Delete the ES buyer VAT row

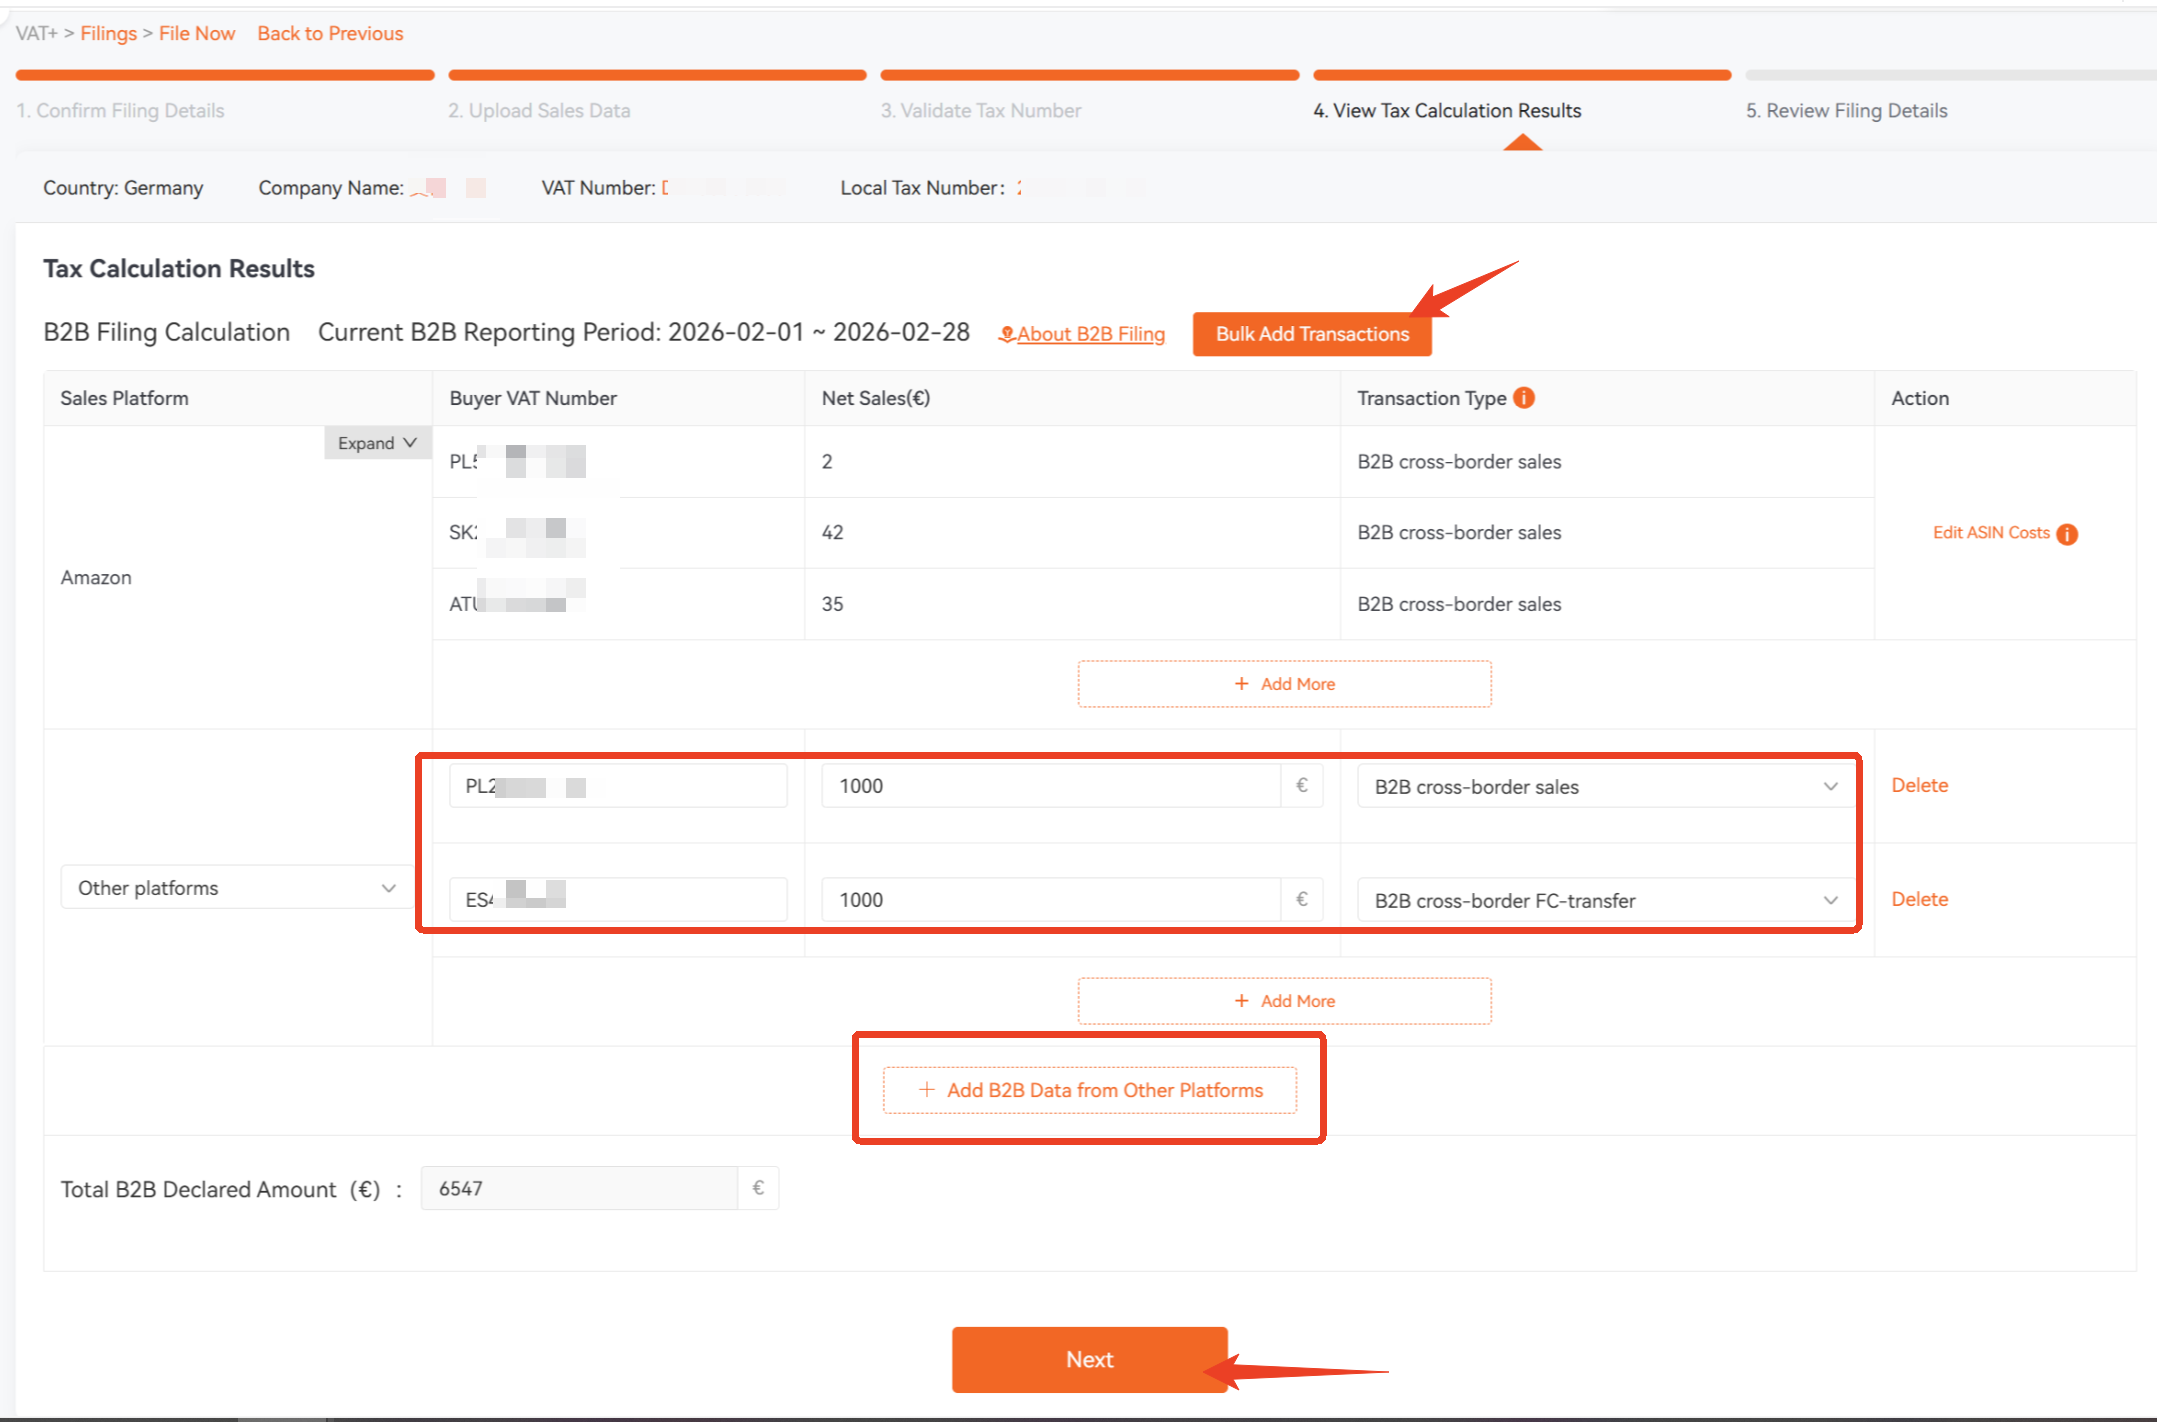1919,899
